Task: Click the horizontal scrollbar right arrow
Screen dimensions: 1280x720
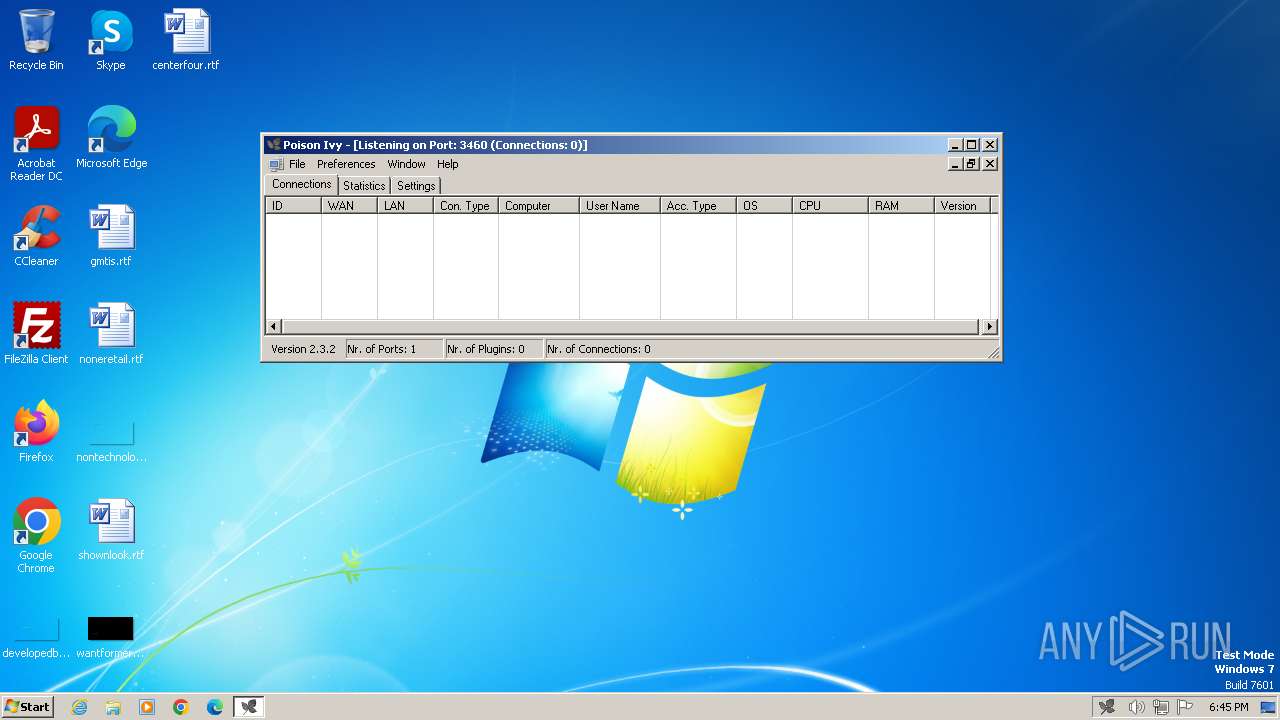Action: tap(989, 327)
